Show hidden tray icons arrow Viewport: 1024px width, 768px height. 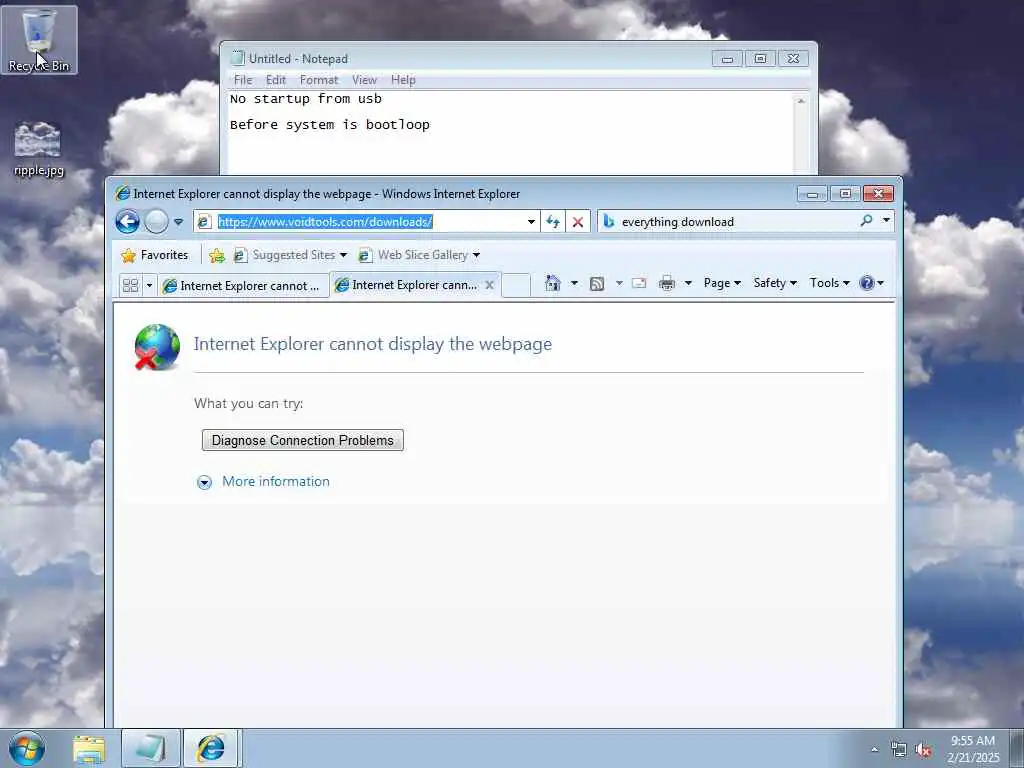[874, 749]
